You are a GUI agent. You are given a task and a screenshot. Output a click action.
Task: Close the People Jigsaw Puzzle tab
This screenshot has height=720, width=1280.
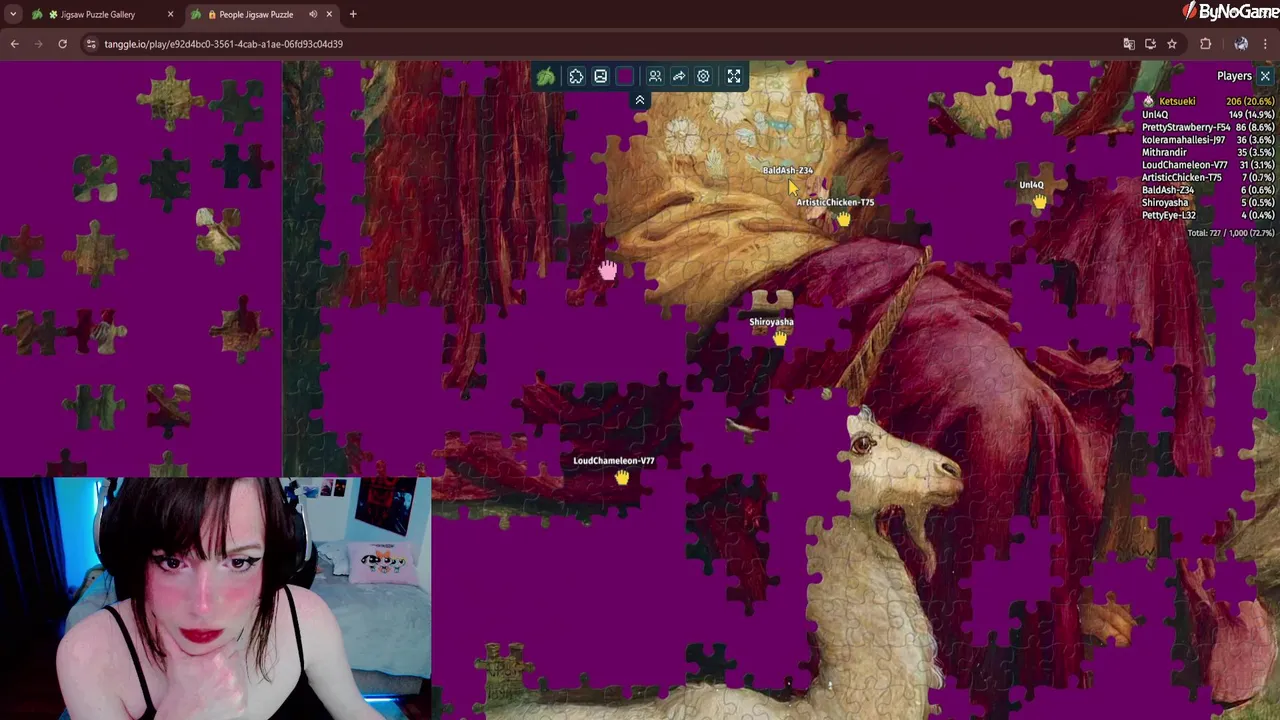(x=329, y=14)
